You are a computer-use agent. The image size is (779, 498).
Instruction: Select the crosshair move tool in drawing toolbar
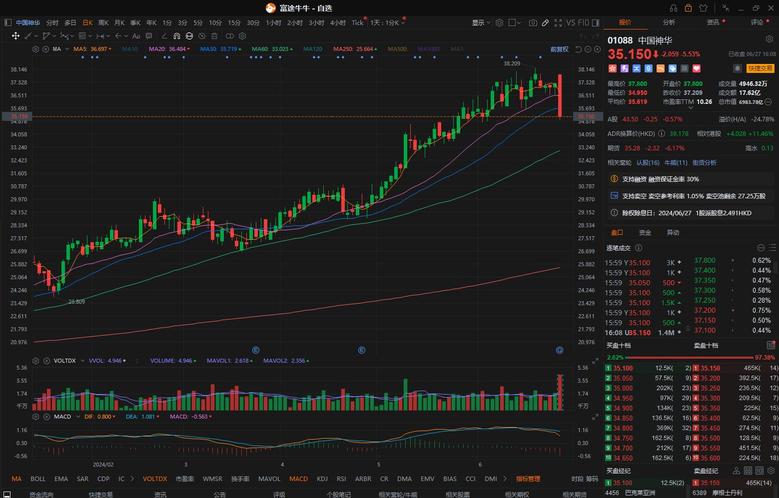coord(15,36)
